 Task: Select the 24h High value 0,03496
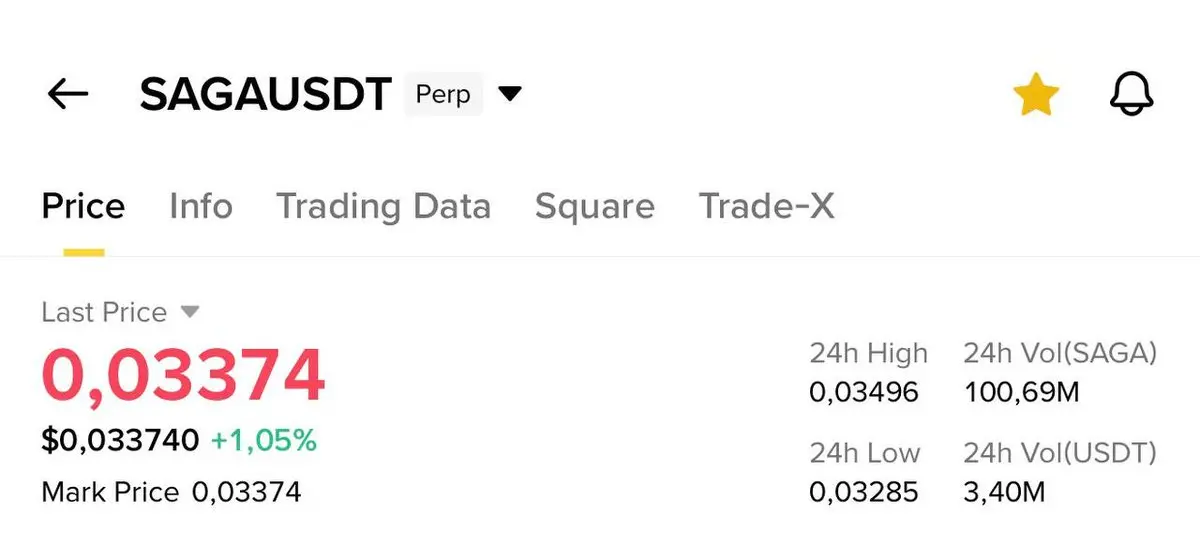click(x=864, y=392)
